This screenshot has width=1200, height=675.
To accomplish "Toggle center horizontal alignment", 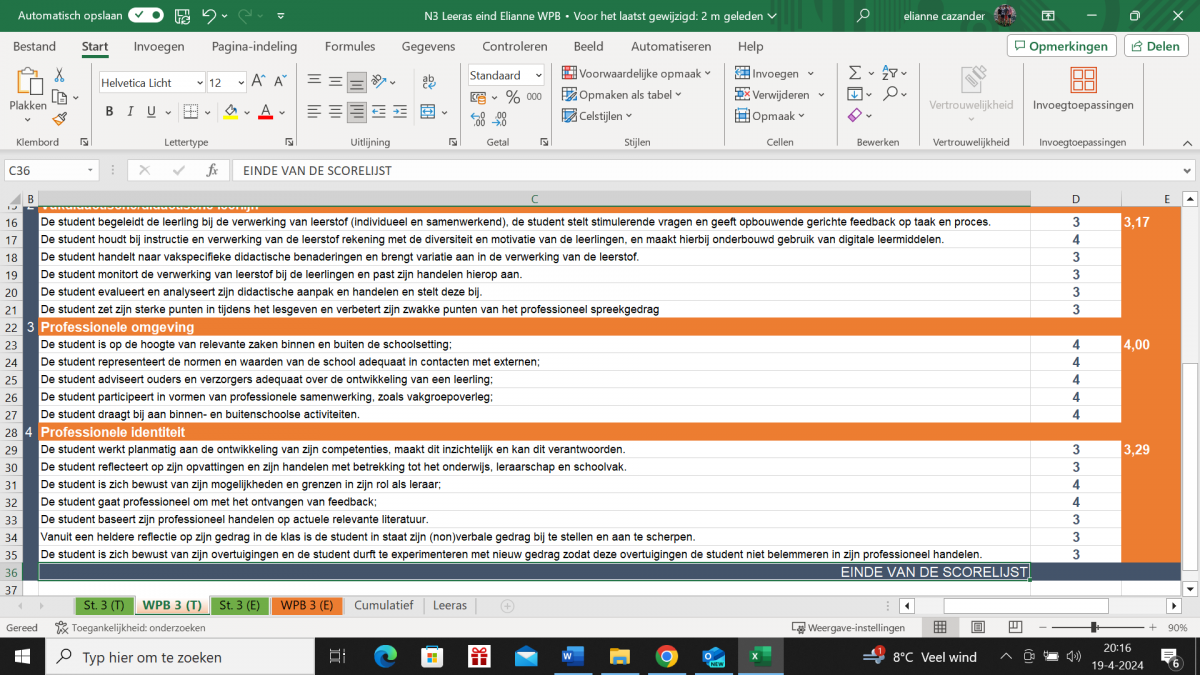I will (x=335, y=112).
